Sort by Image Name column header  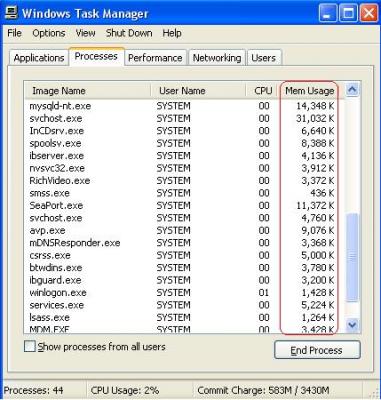pos(87,91)
